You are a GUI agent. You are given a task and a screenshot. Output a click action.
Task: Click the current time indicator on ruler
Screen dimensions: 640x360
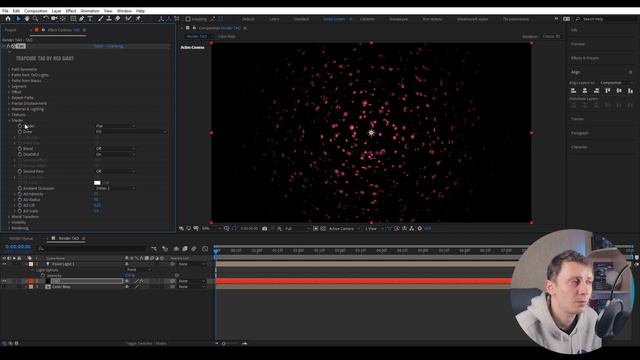(216, 251)
